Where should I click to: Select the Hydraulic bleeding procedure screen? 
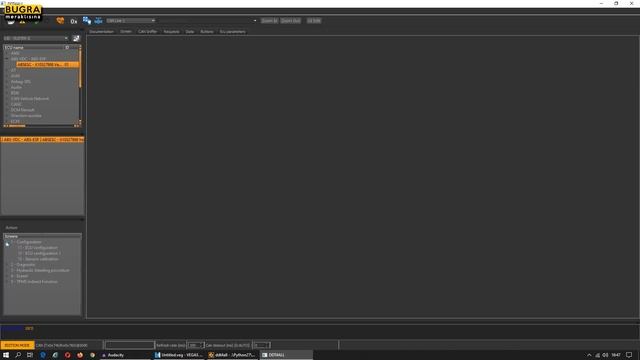tap(43, 270)
